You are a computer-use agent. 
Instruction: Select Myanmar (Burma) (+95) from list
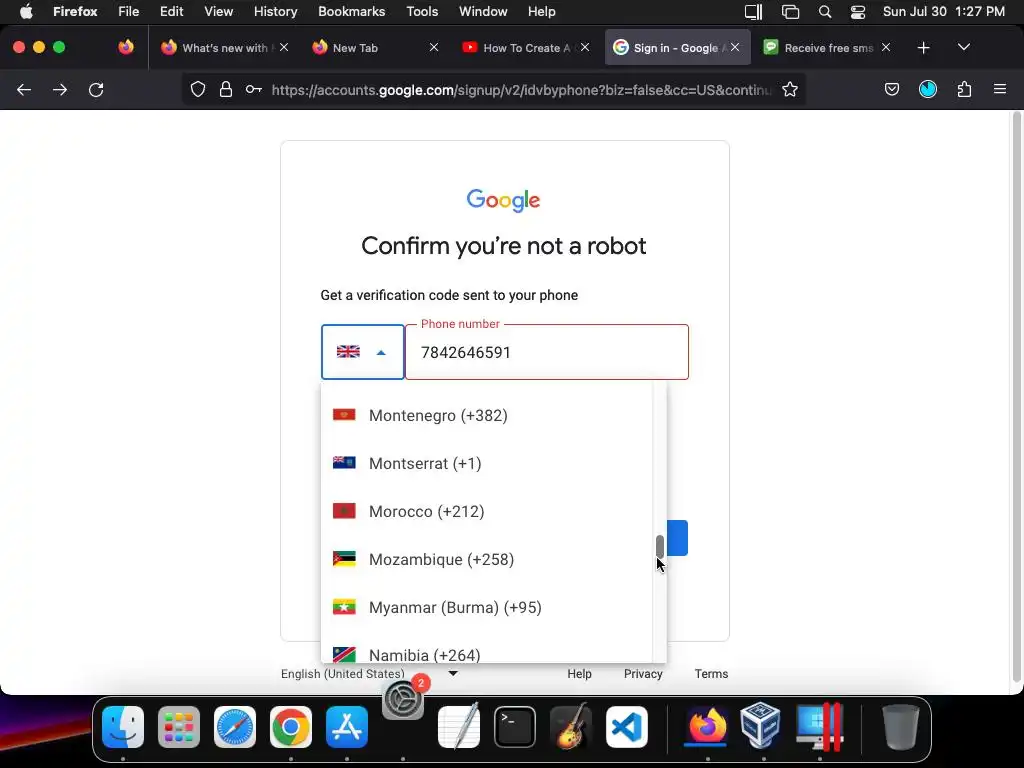click(487, 607)
